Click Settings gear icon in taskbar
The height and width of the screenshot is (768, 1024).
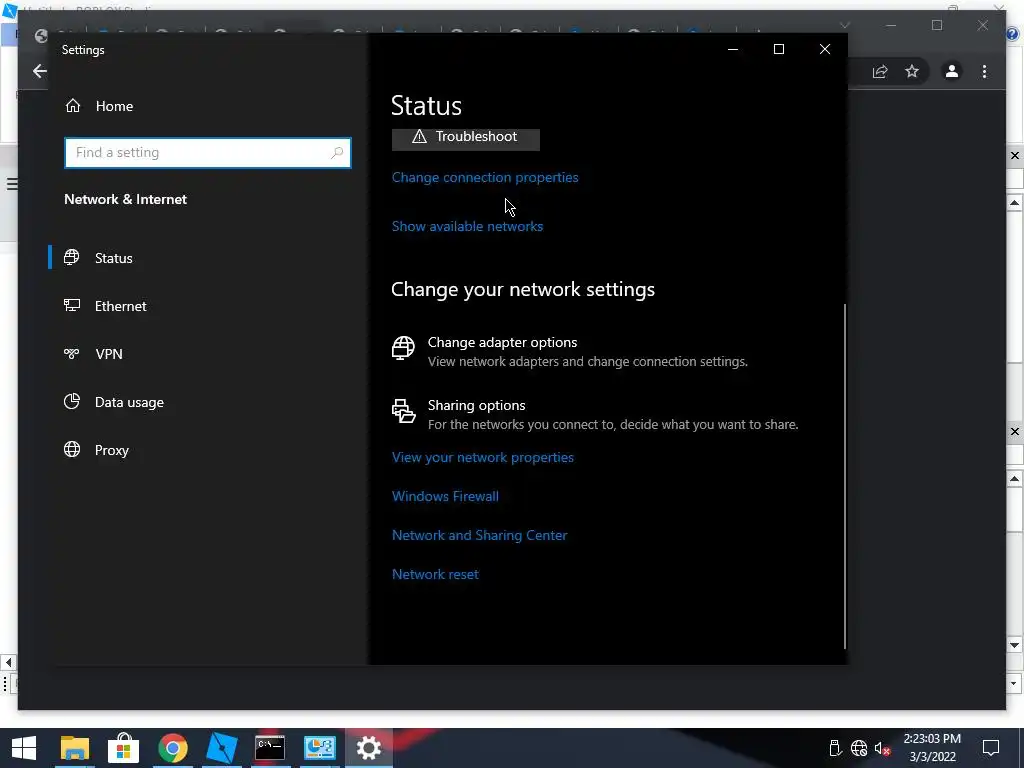(x=368, y=748)
